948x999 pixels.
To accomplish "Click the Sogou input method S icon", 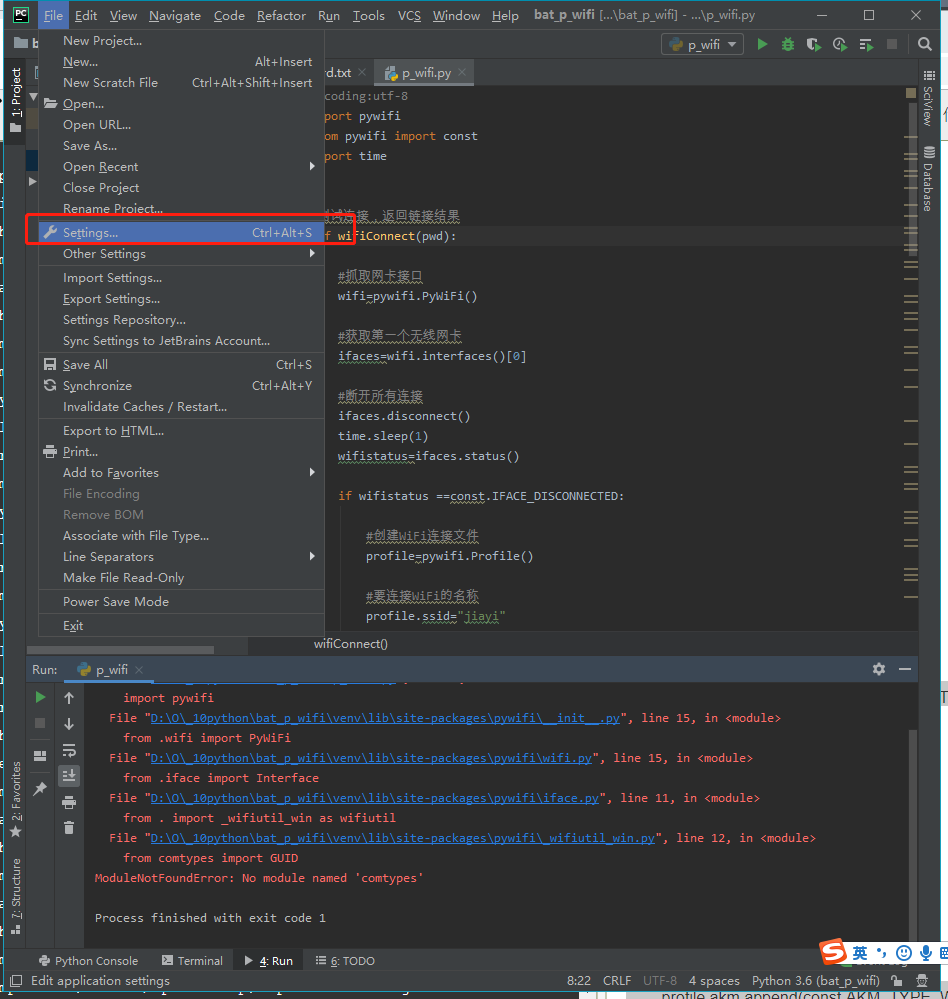I will (834, 952).
